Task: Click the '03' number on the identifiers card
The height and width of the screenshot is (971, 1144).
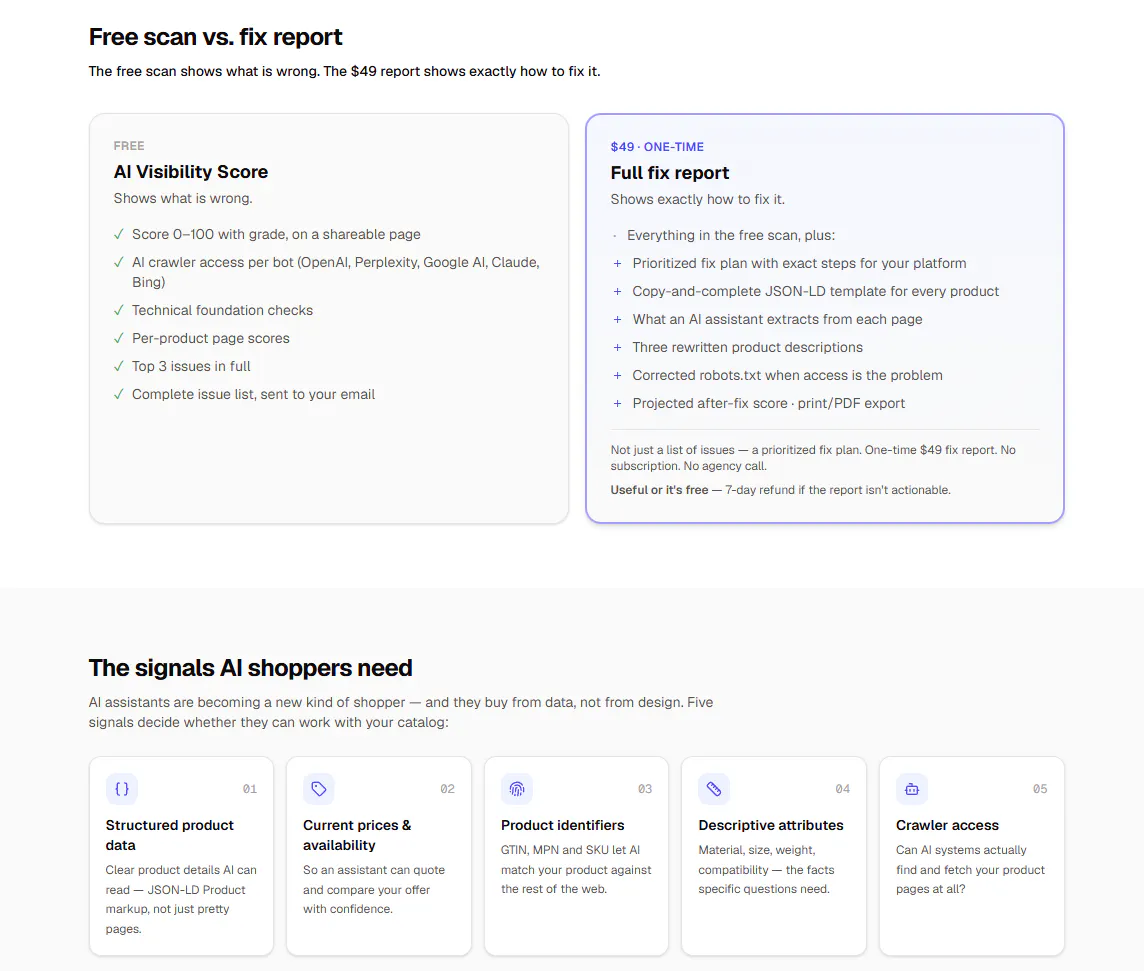Action: click(645, 789)
